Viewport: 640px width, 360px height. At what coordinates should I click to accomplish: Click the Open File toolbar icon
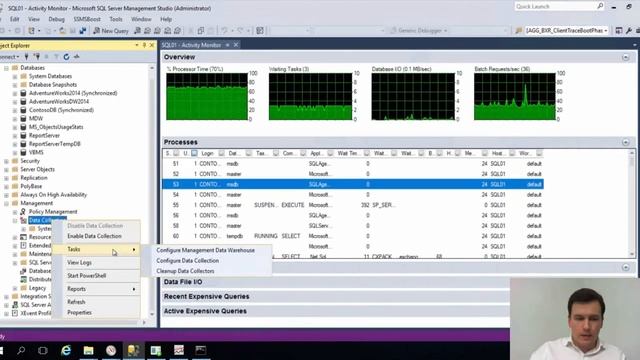[62, 31]
